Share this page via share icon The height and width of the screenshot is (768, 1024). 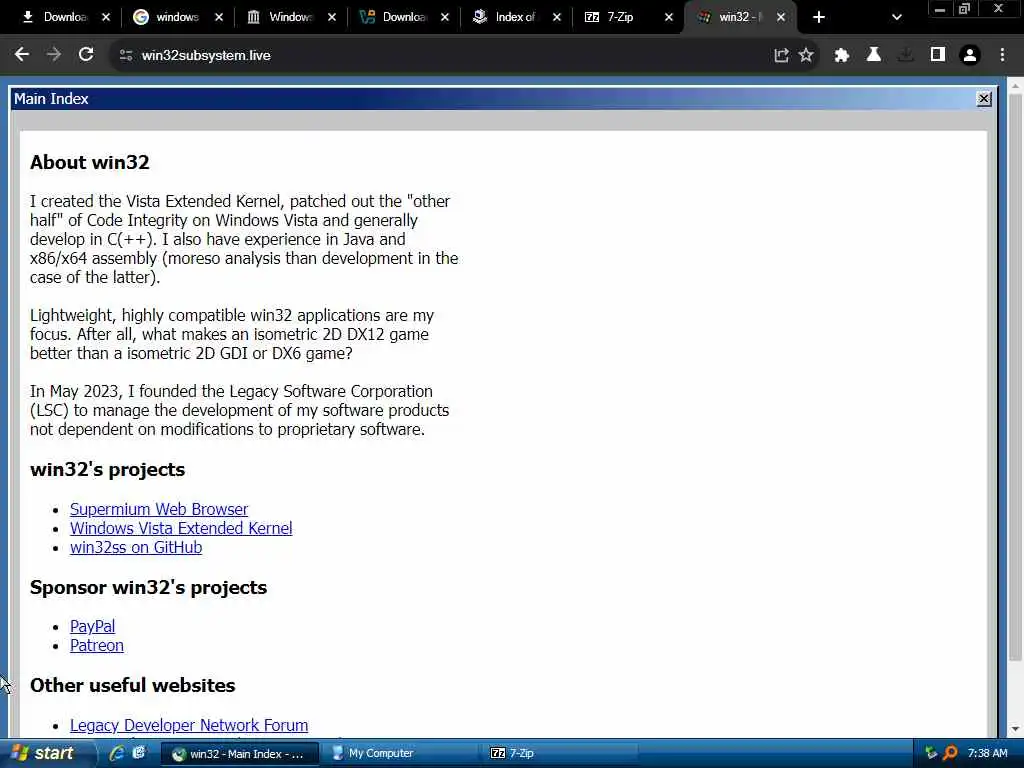coord(781,56)
